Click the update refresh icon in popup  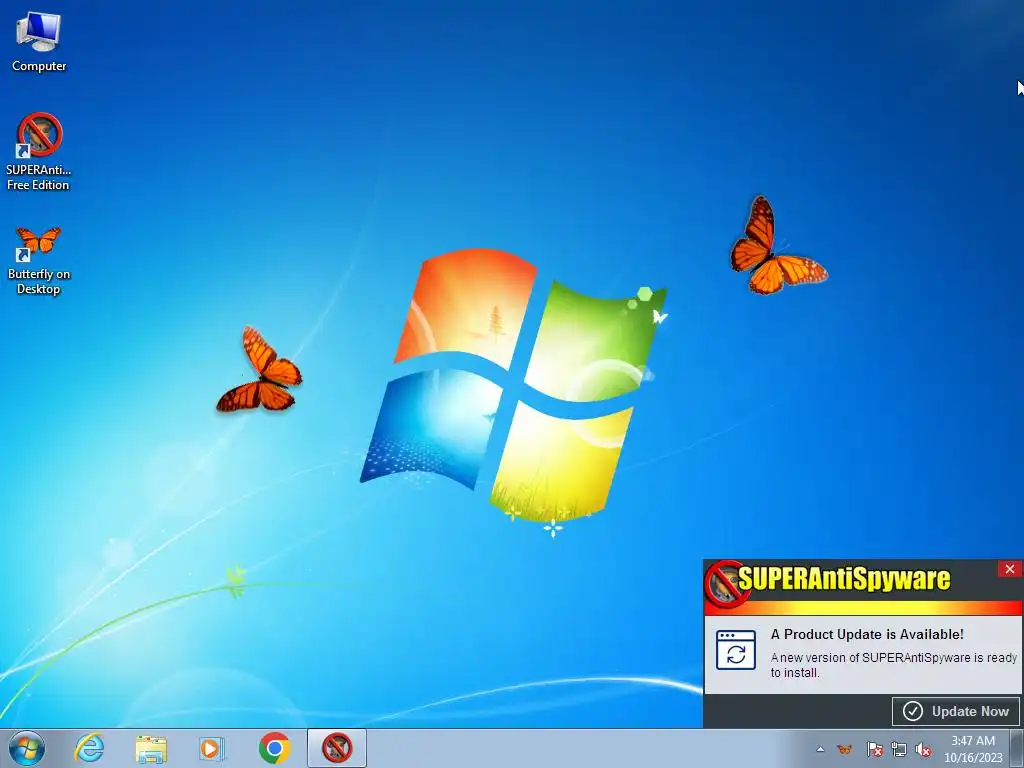pyautogui.click(x=736, y=650)
